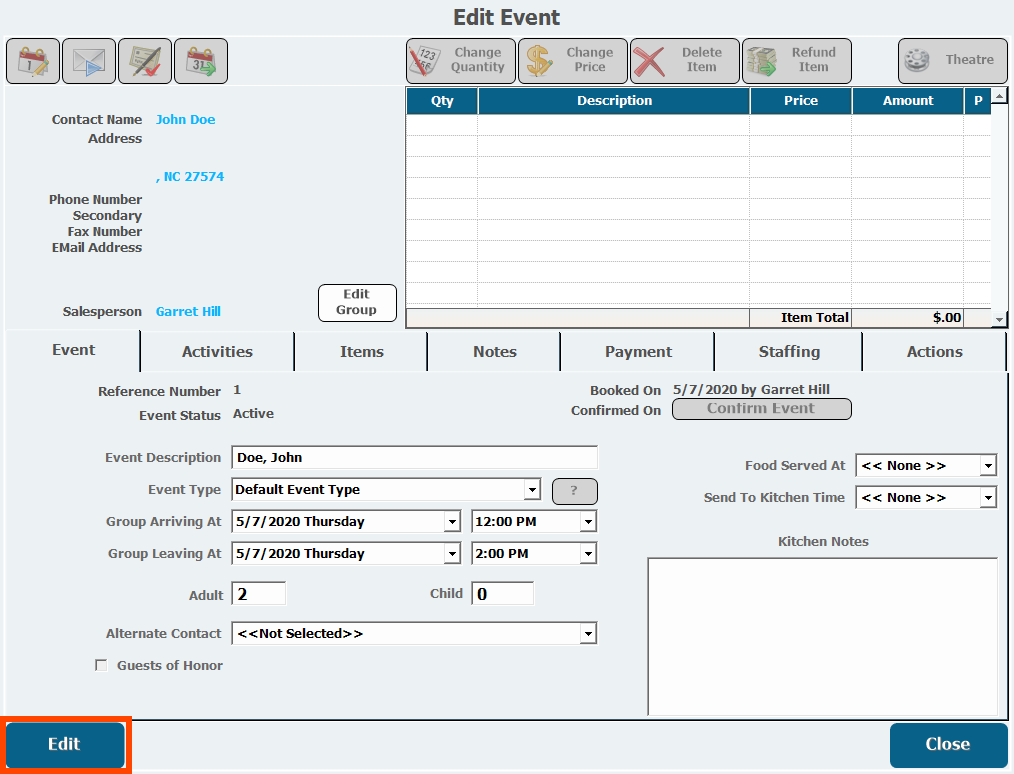The height and width of the screenshot is (774, 1014).
Task: Click the Change Price dollar button
Action: (573, 61)
